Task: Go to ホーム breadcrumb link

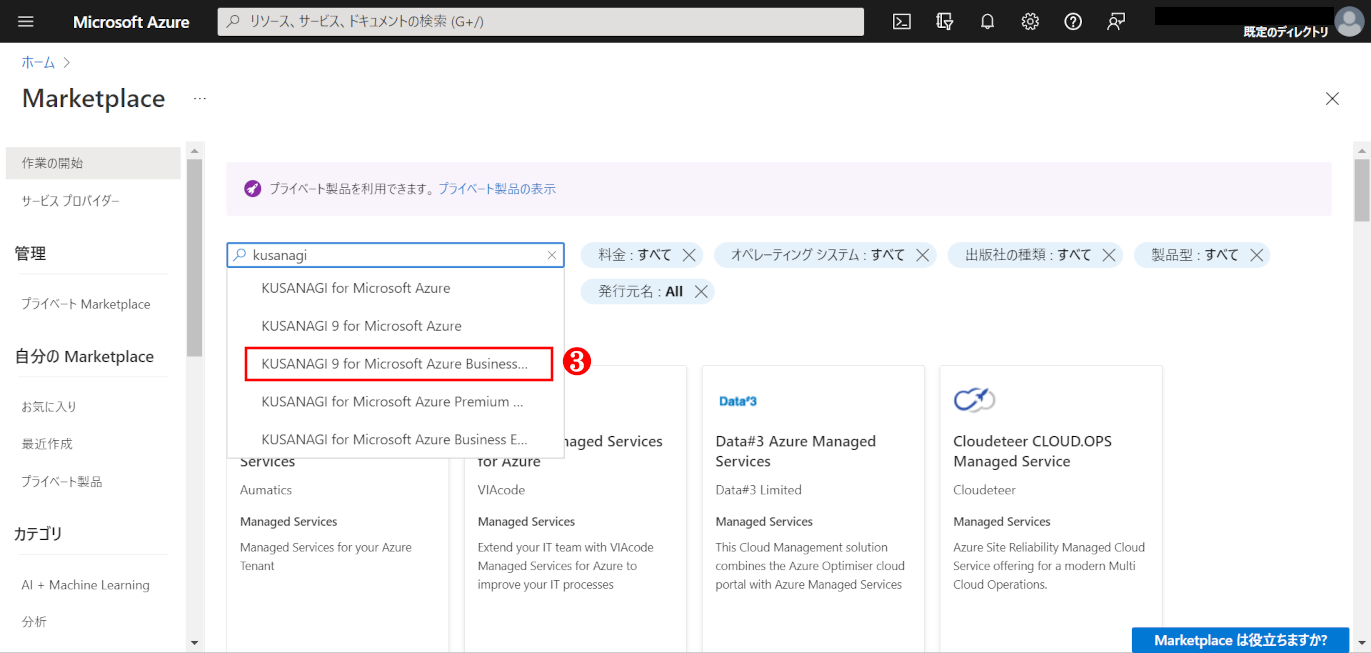Action: coord(38,62)
